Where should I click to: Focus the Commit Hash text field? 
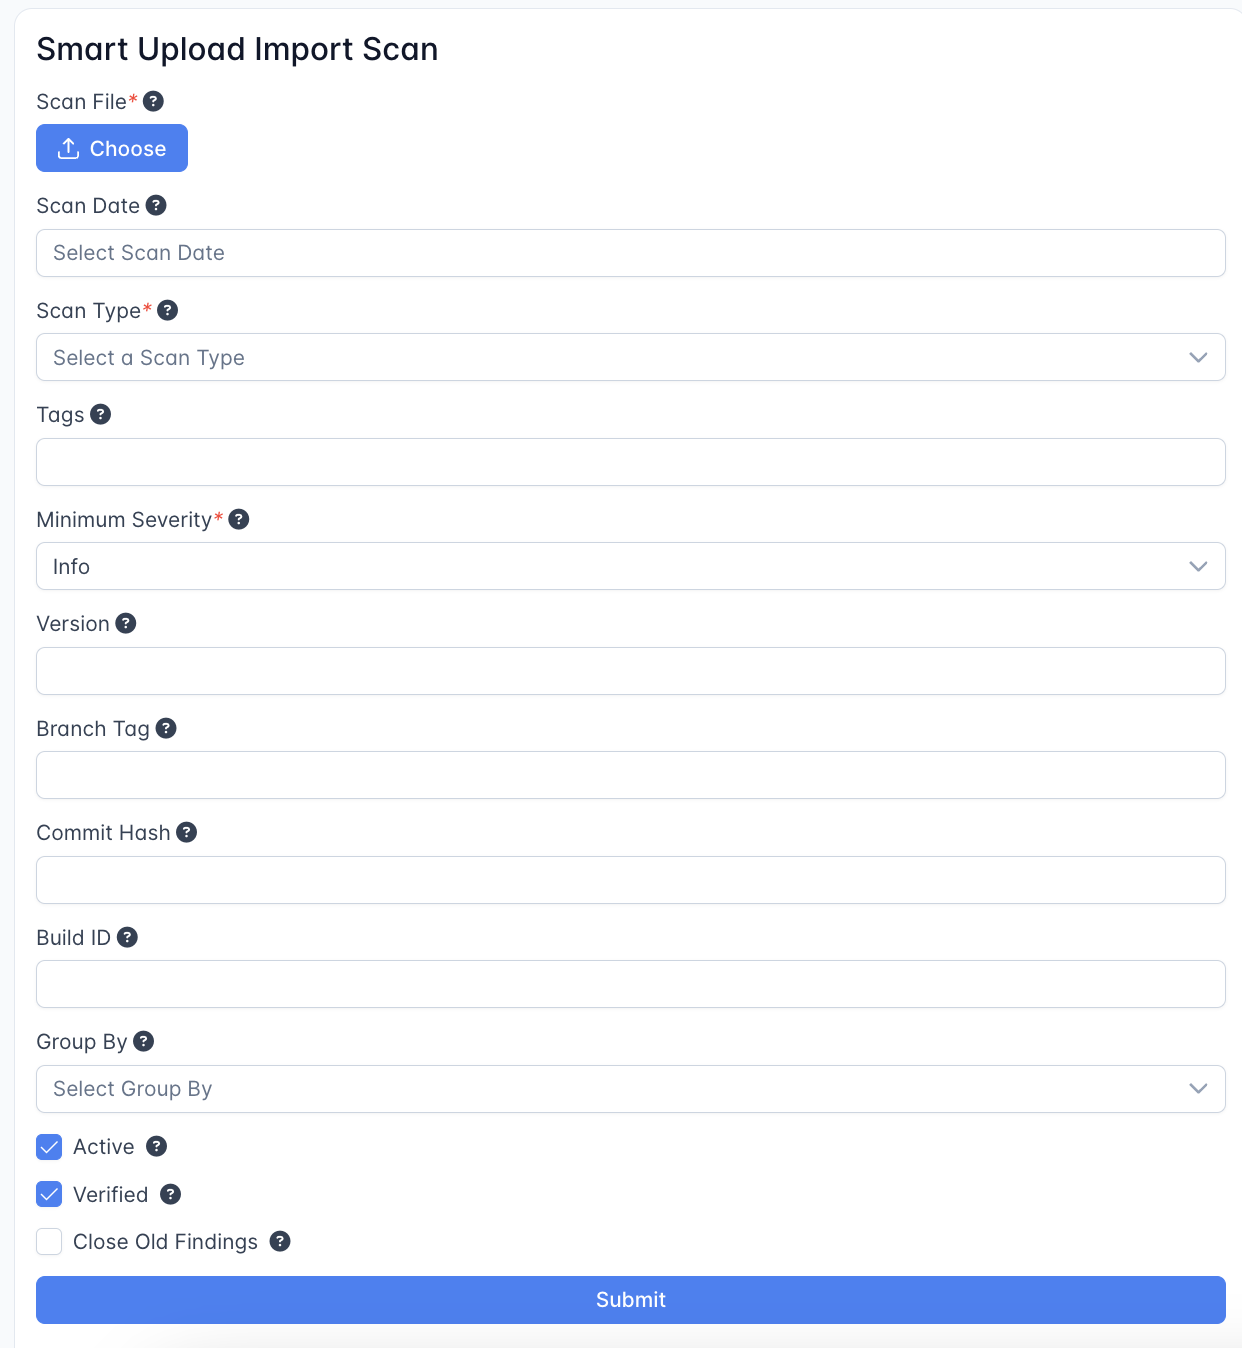click(630, 880)
